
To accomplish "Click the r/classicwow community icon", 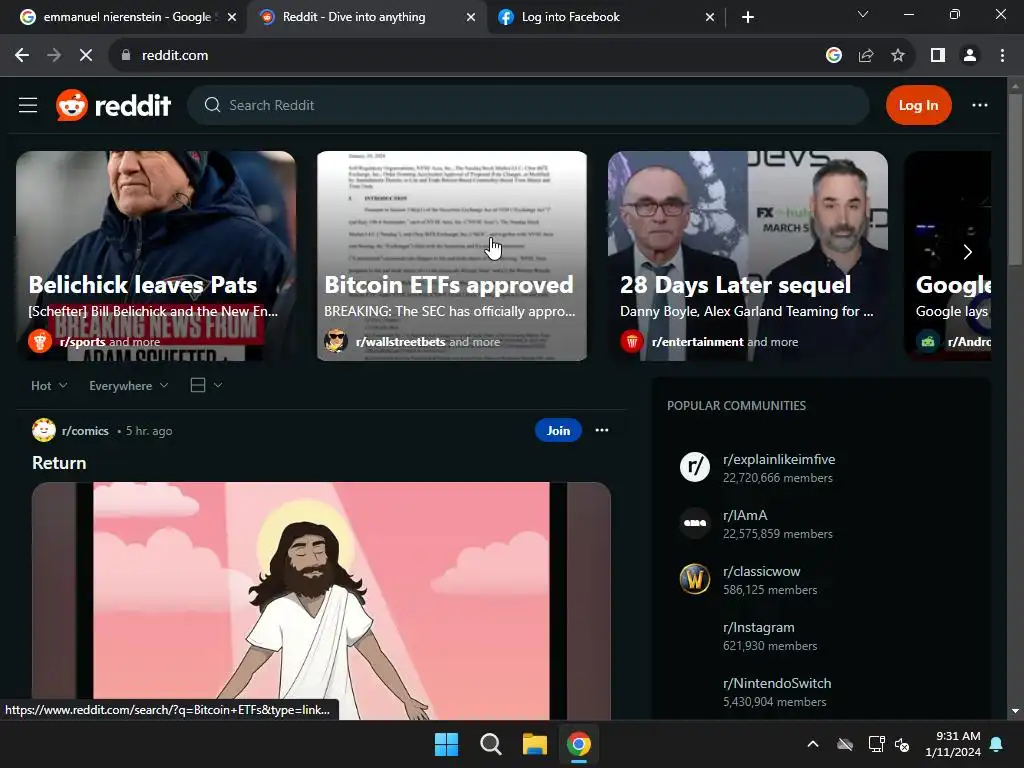I will point(695,579).
